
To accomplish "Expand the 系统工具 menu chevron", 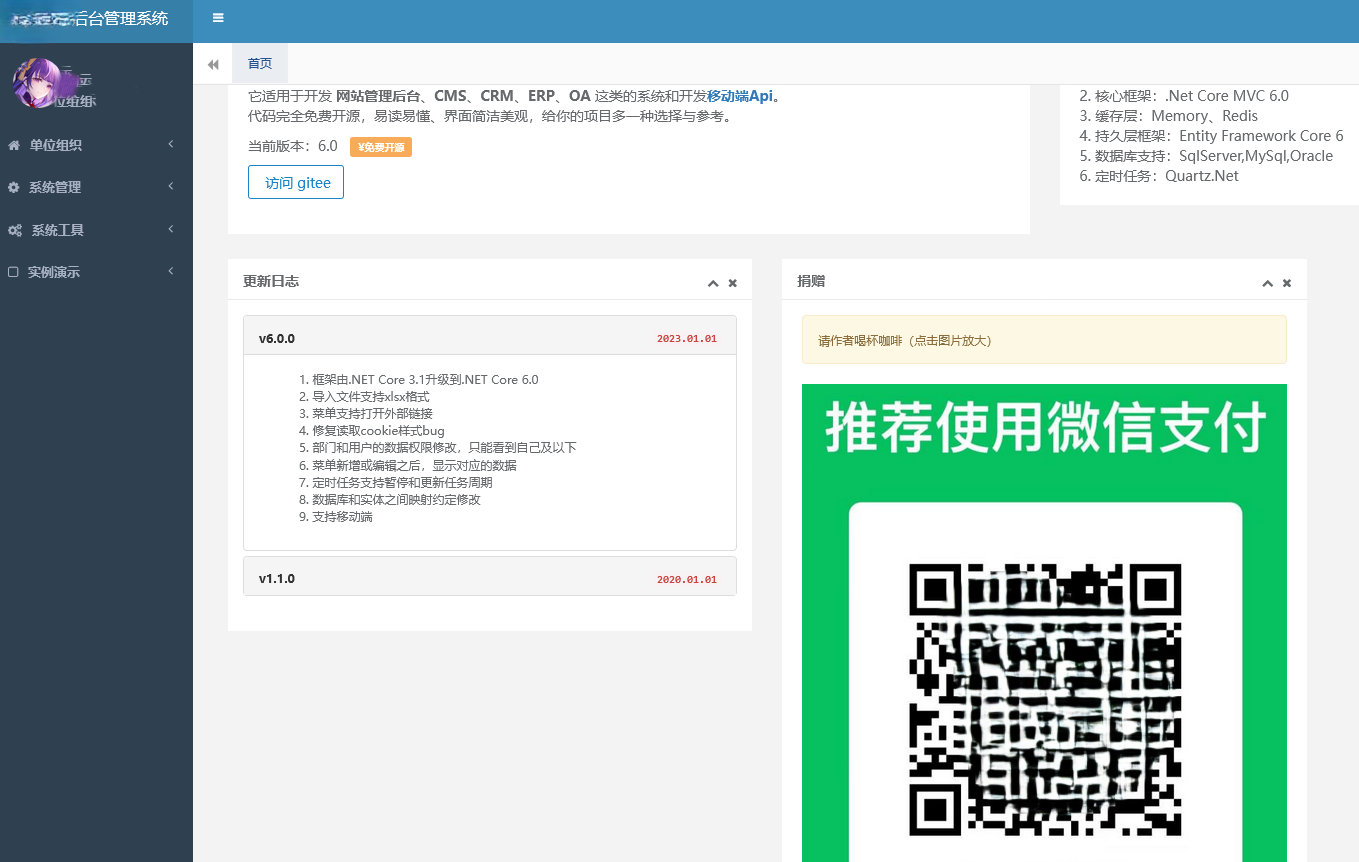I will click(x=171, y=229).
